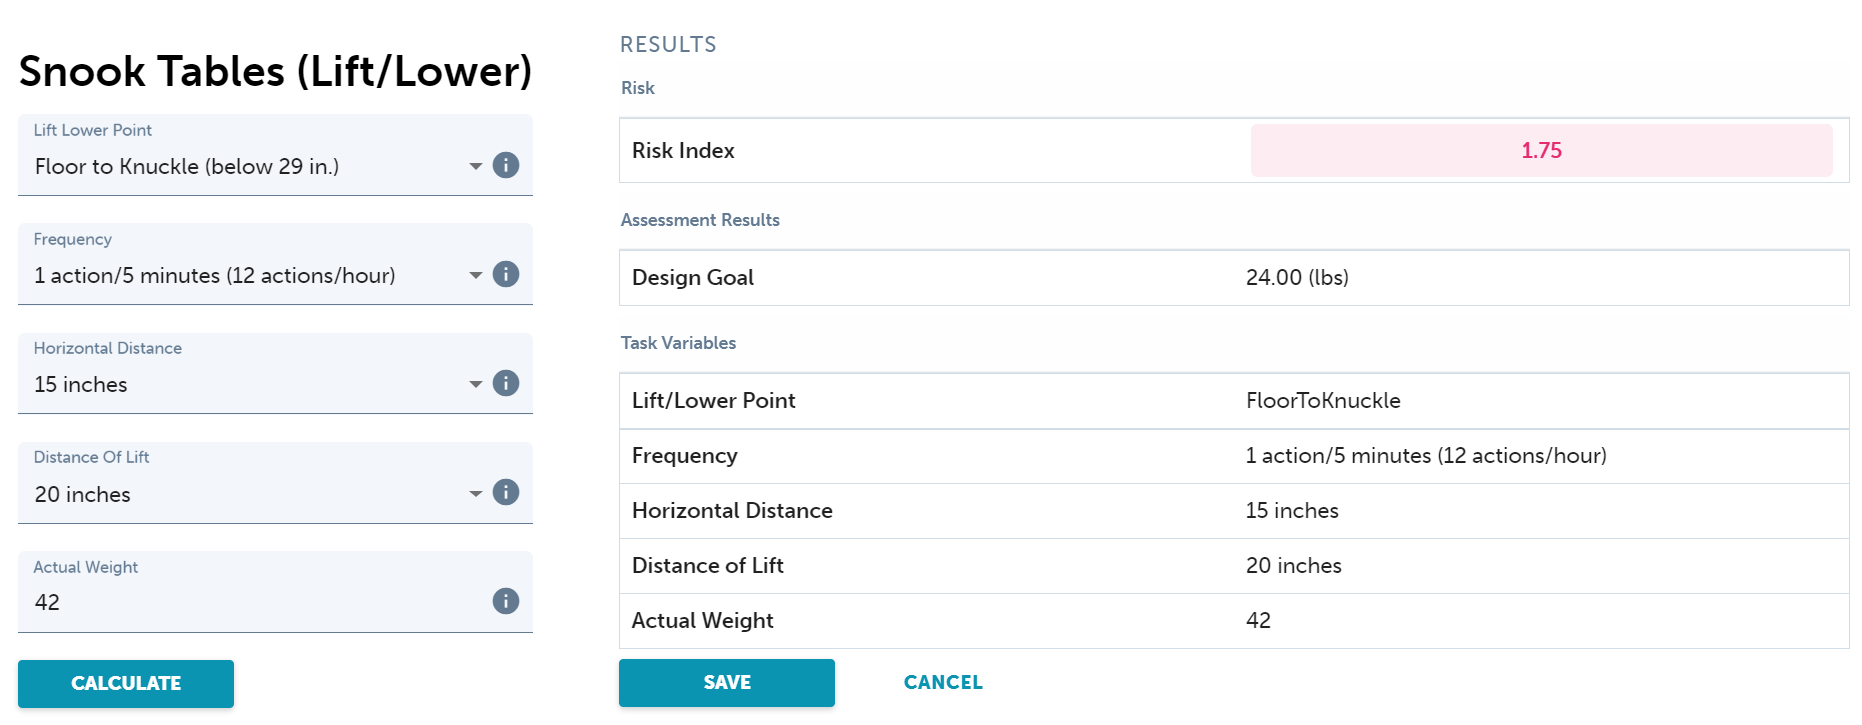Screen dimensions: 1862x725
Task: Click the Cancel link
Action: coord(943,682)
